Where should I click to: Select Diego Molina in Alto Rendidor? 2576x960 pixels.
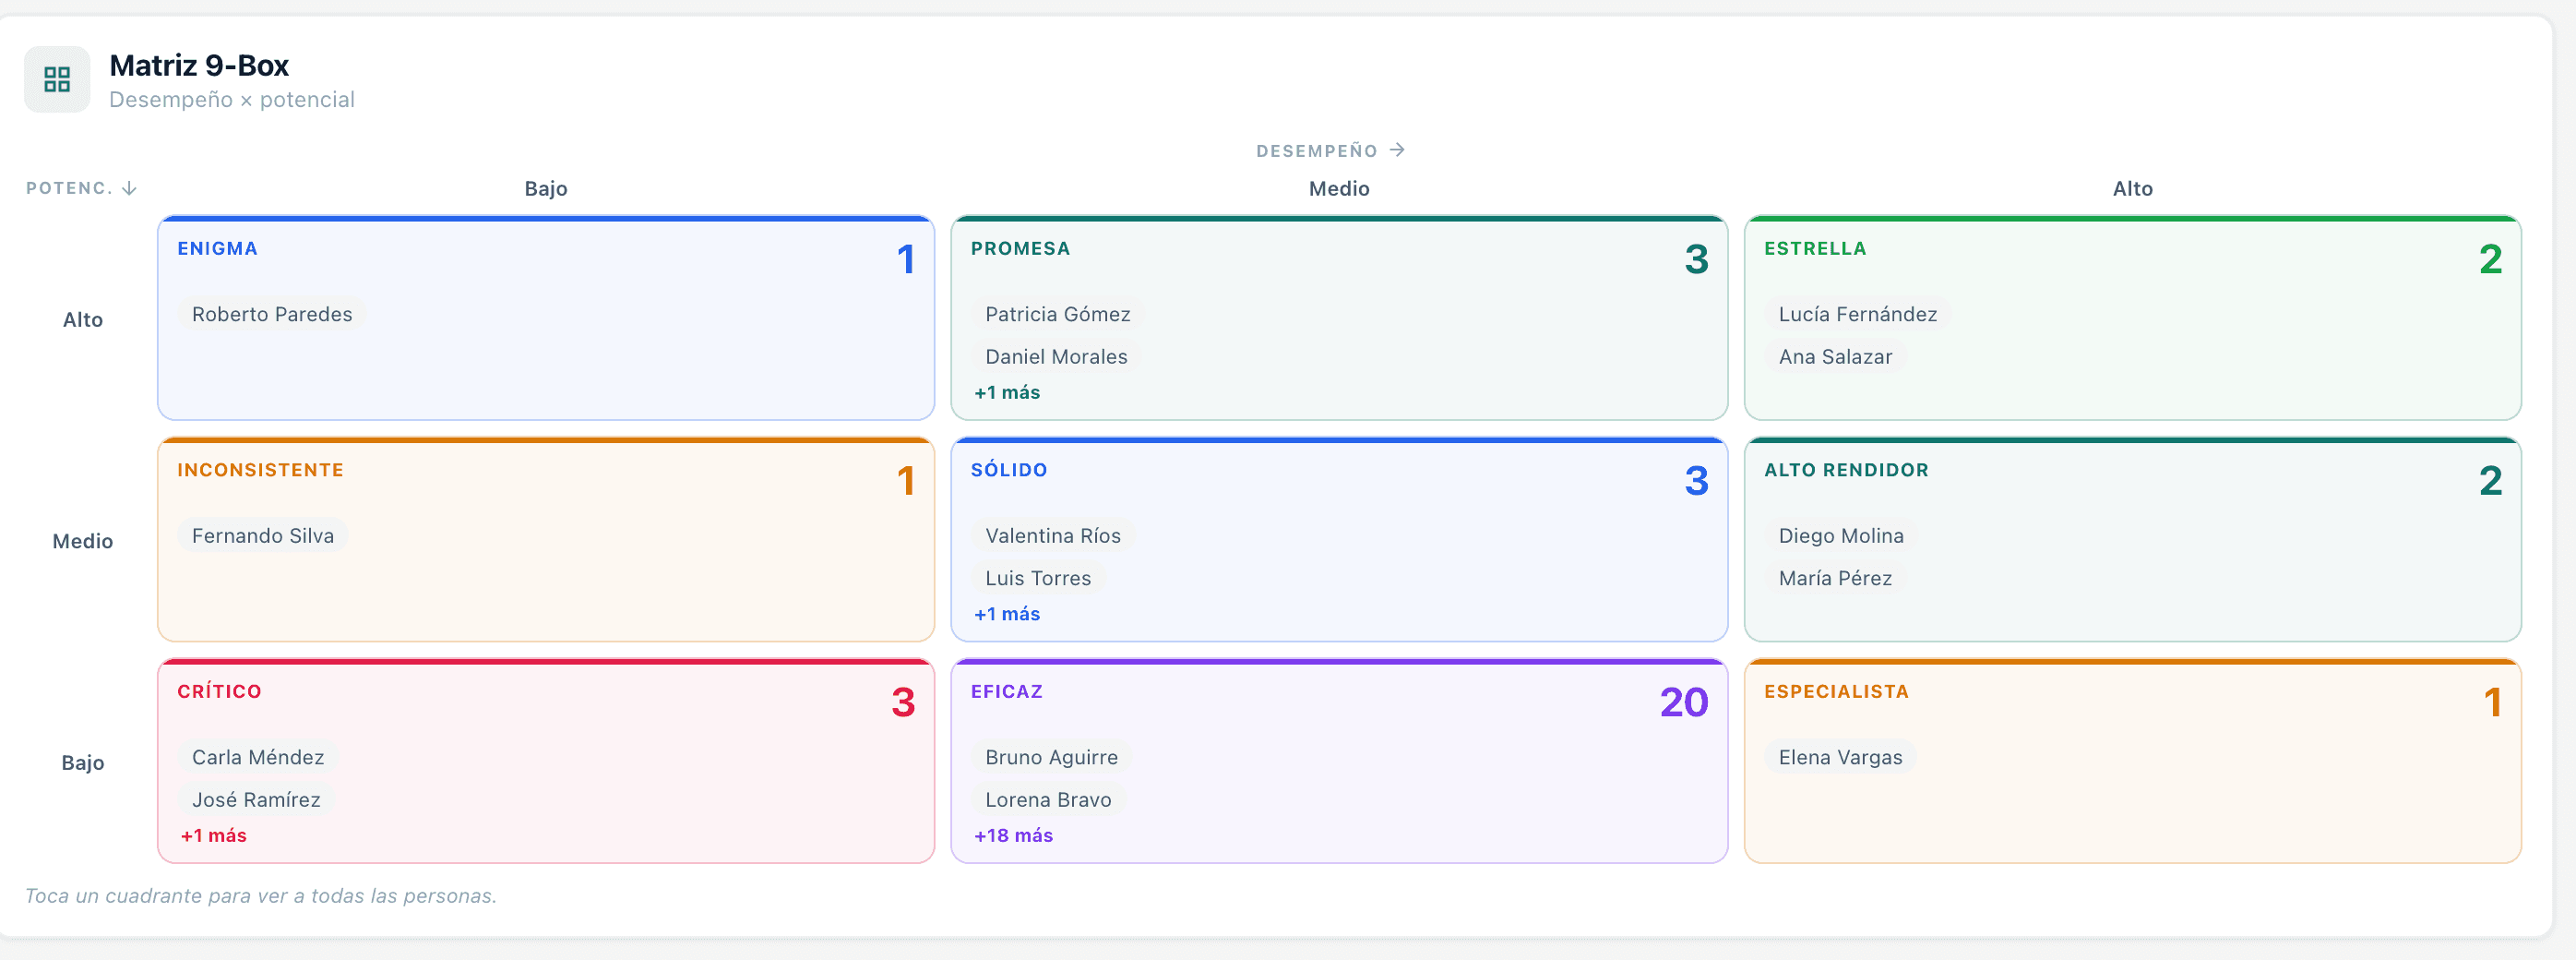click(x=1841, y=536)
